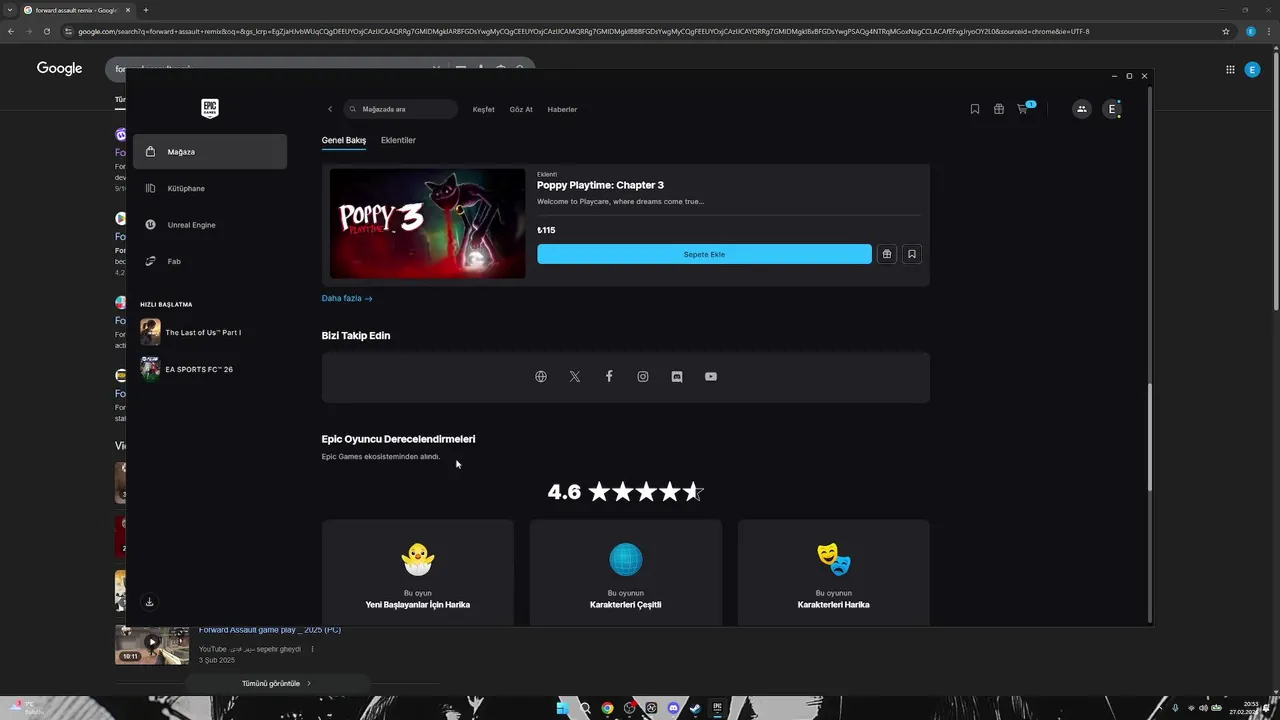Click the Chrome address bar URL
This screenshot has width=1280, height=720.
(x=584, y=31)
